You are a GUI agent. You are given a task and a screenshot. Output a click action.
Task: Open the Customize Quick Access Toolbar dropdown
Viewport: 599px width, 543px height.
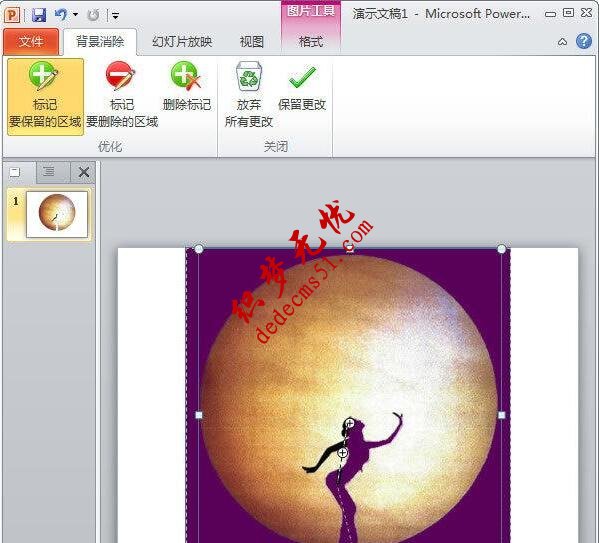115,16
